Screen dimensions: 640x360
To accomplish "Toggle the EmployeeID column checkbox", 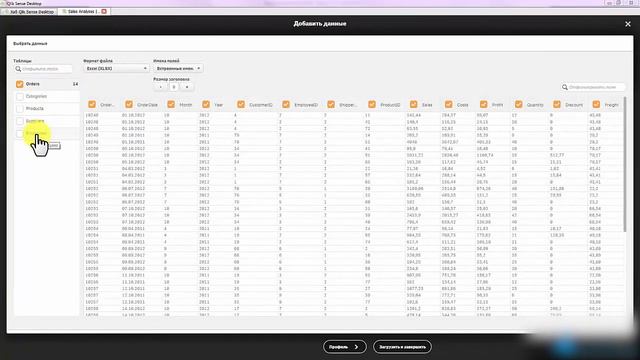I will 286,104.
